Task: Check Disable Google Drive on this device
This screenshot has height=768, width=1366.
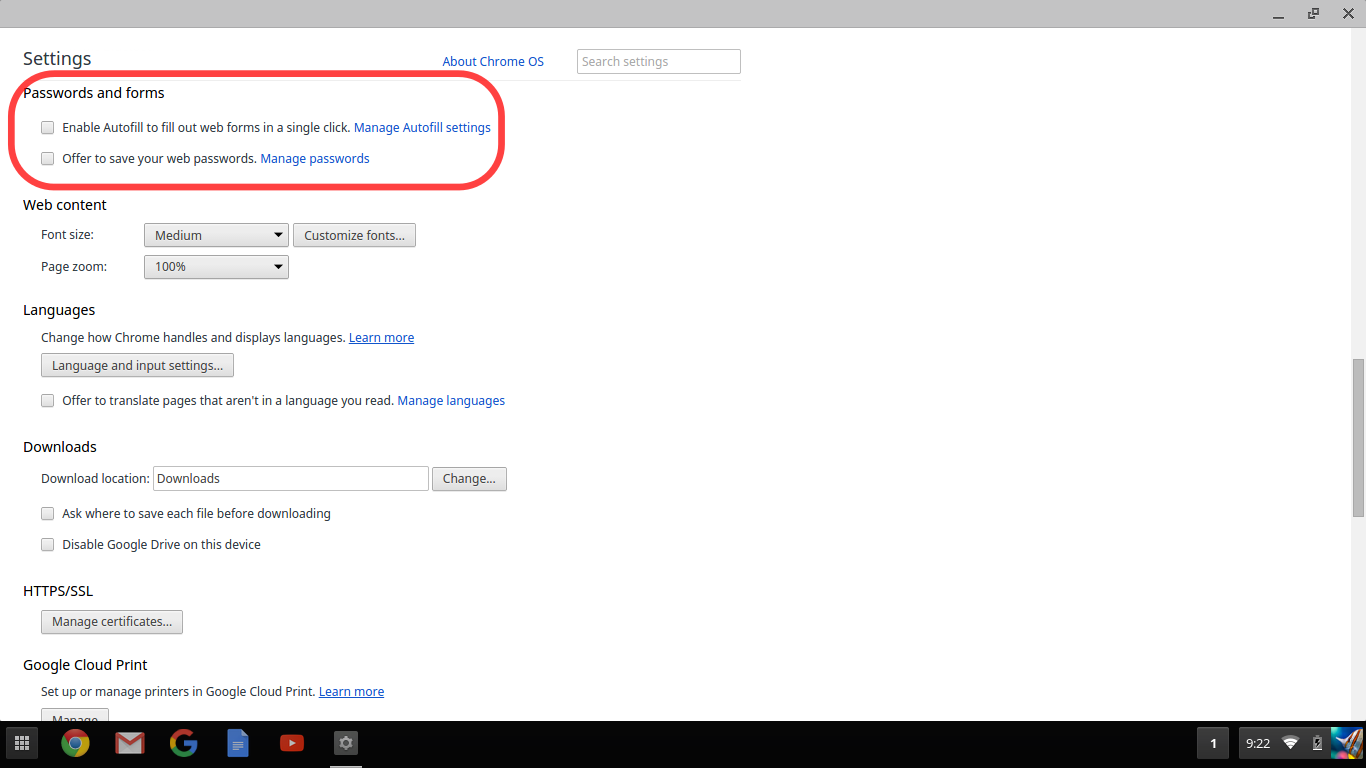Action: coord(48,545)
